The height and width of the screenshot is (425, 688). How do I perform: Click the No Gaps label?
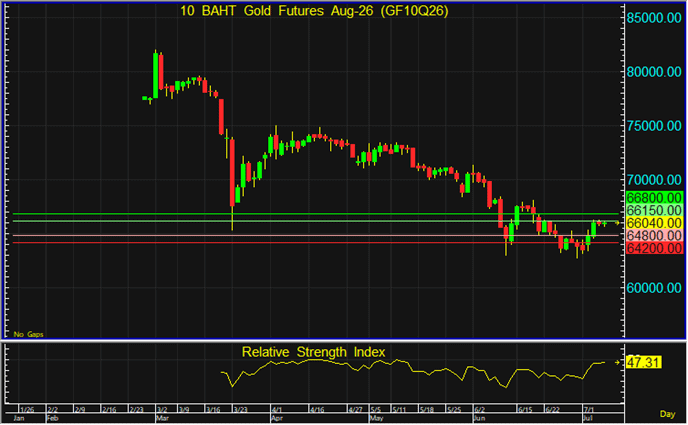tap(29, 334)
